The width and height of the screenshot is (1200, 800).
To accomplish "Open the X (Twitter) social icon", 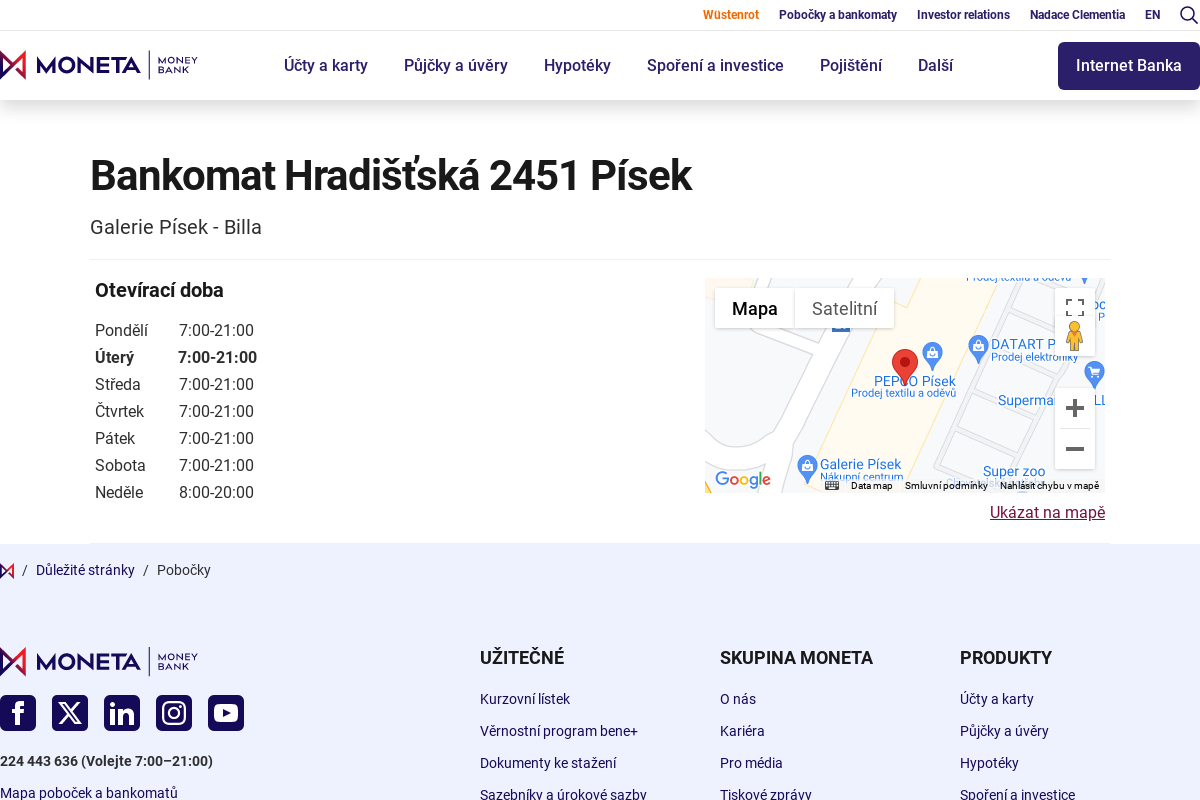I will point(70,713).
